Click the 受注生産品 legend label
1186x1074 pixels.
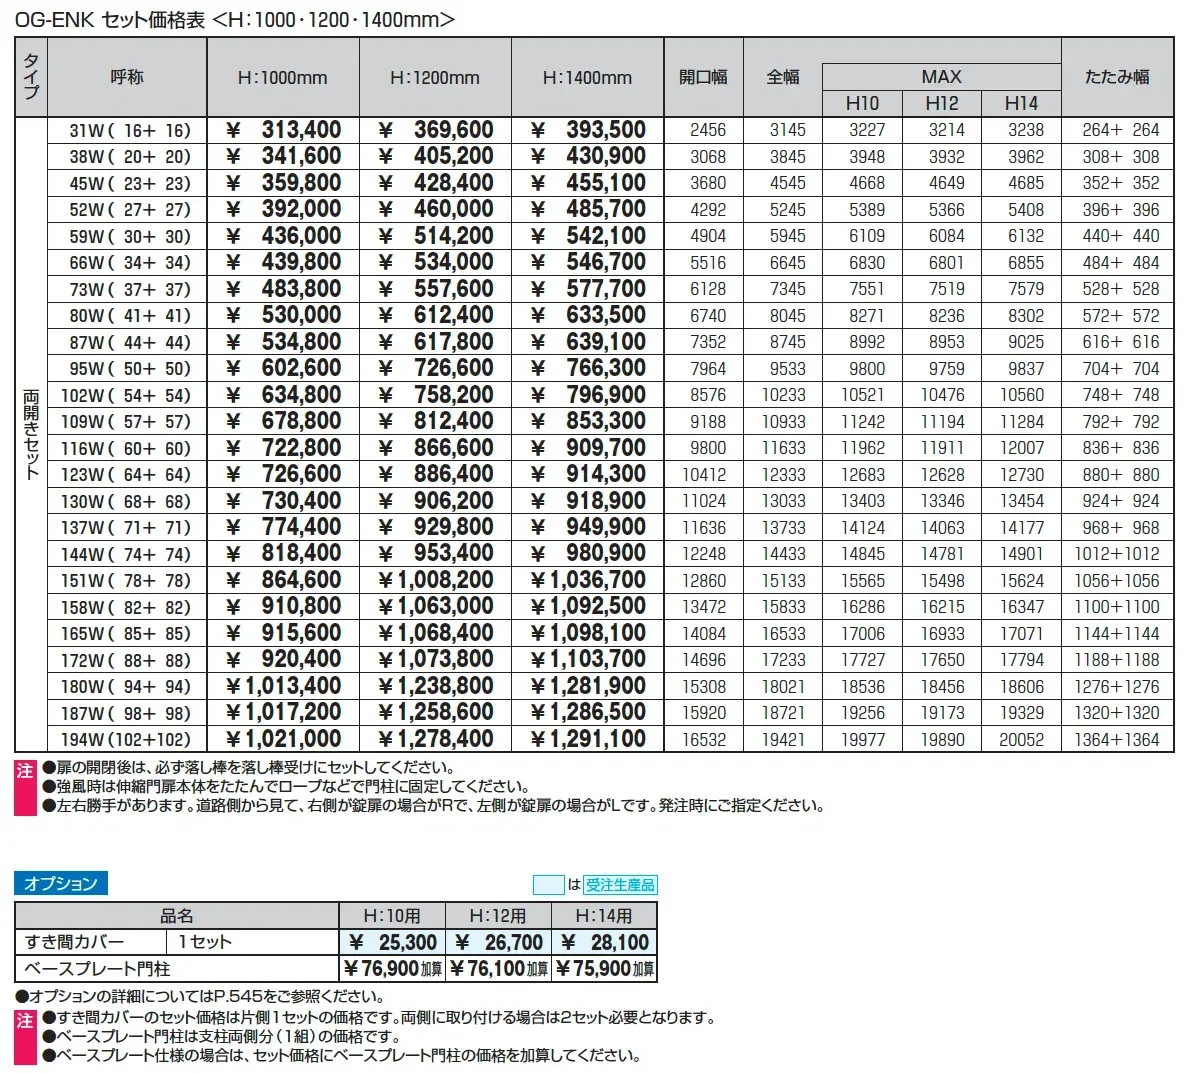[620, 884]
